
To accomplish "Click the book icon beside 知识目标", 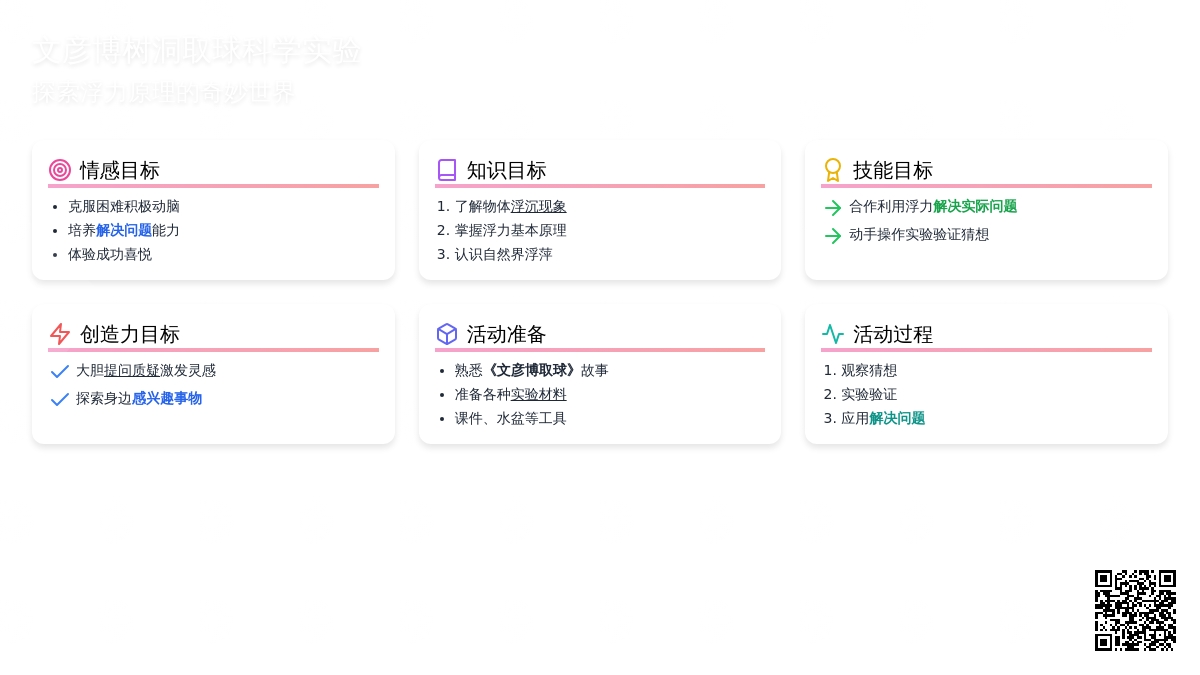I will coord(447,170).
